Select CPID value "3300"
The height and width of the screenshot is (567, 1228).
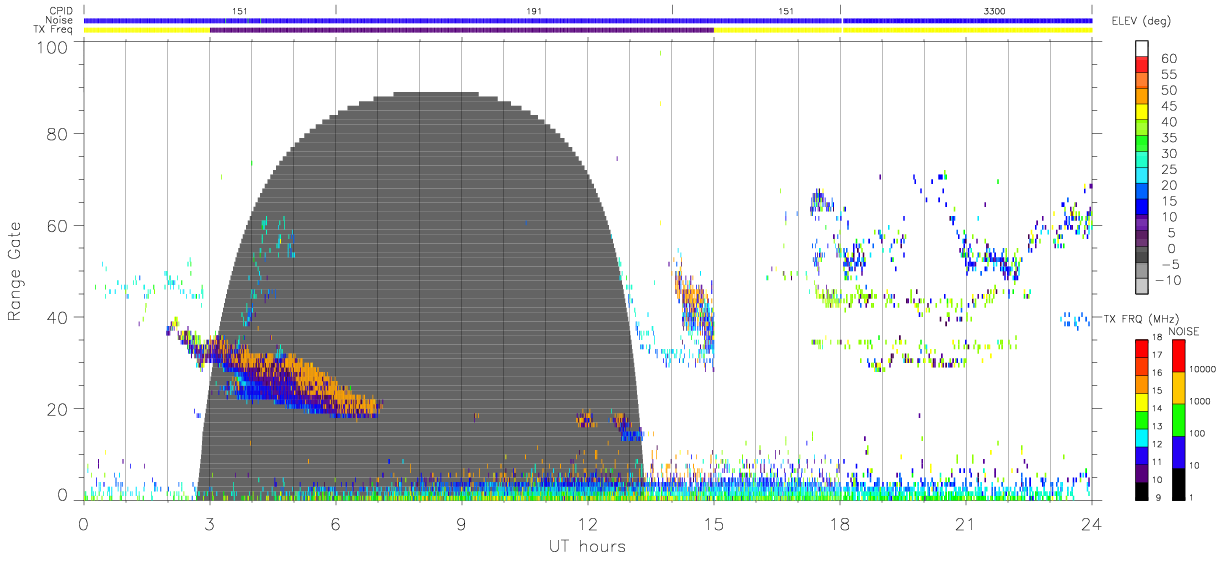(995, 10)
